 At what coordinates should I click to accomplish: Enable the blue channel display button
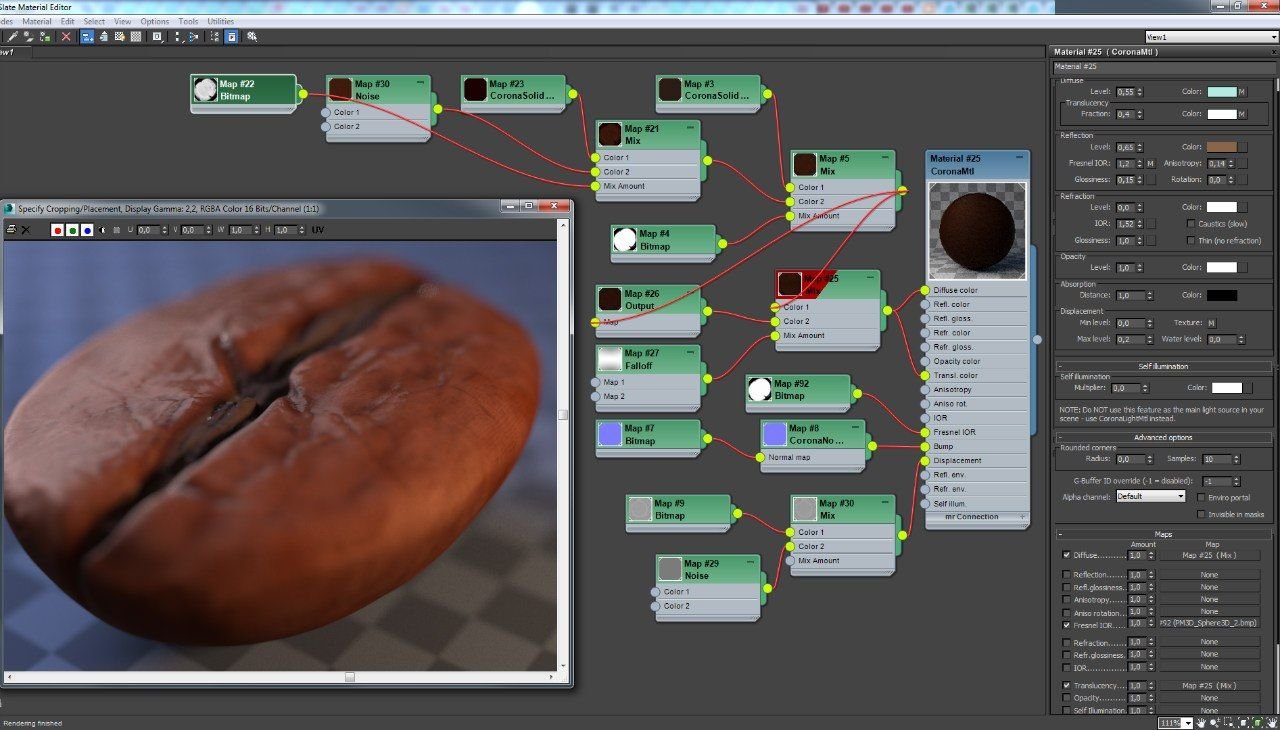tap(87, 230)
